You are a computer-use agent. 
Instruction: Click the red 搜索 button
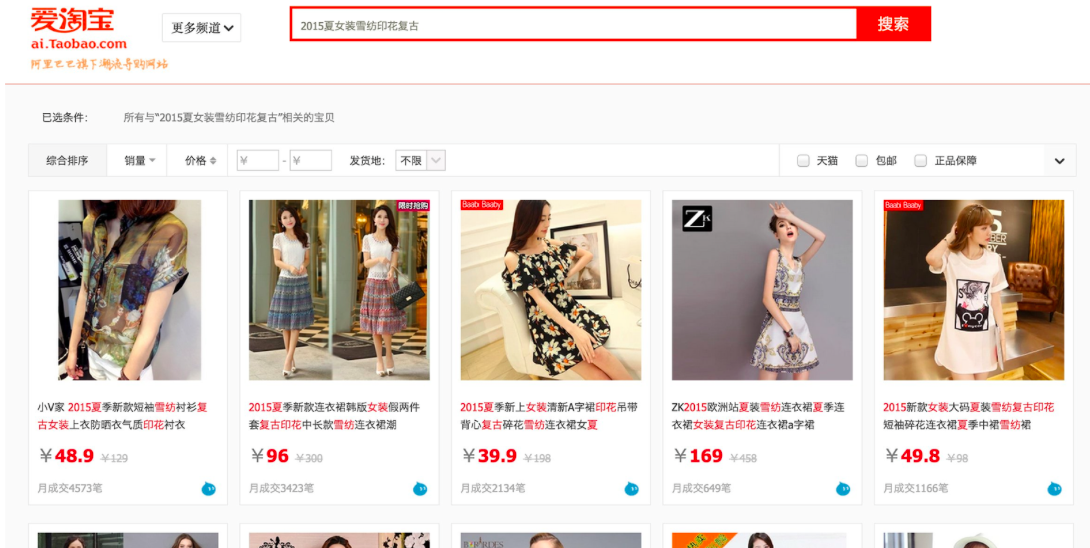893,24
